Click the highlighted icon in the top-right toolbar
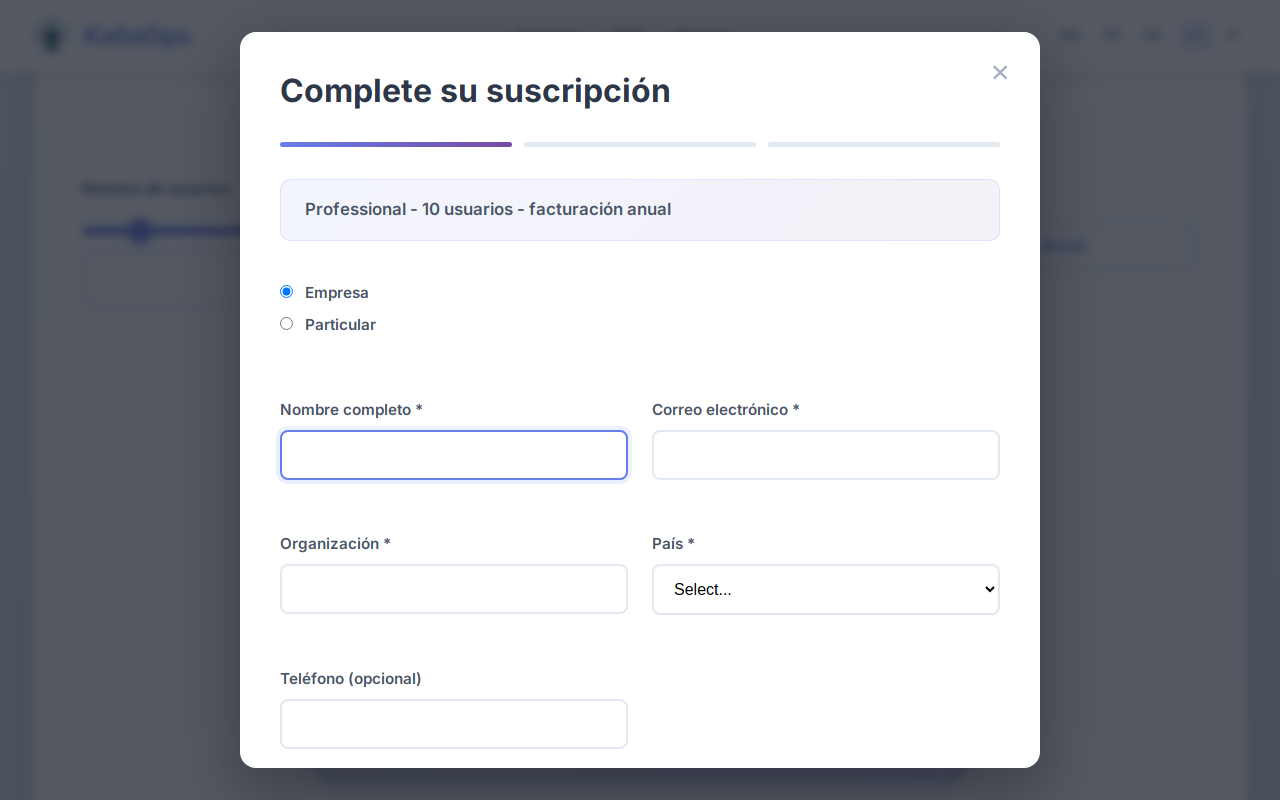 (1194, 35)
